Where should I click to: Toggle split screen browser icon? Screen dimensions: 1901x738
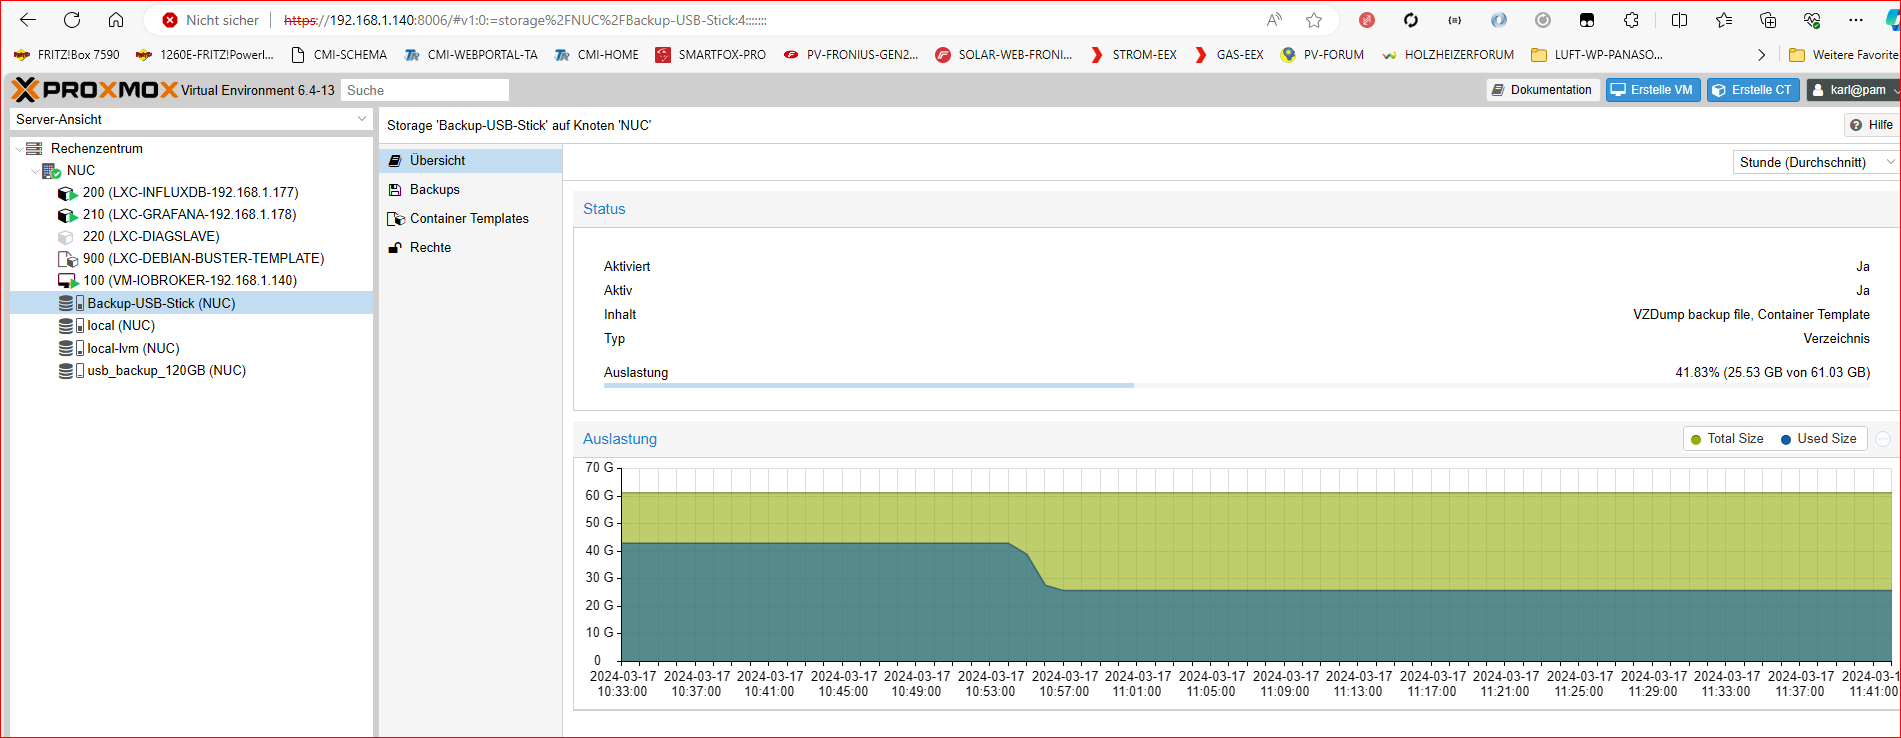click(x=1679, y=20)
